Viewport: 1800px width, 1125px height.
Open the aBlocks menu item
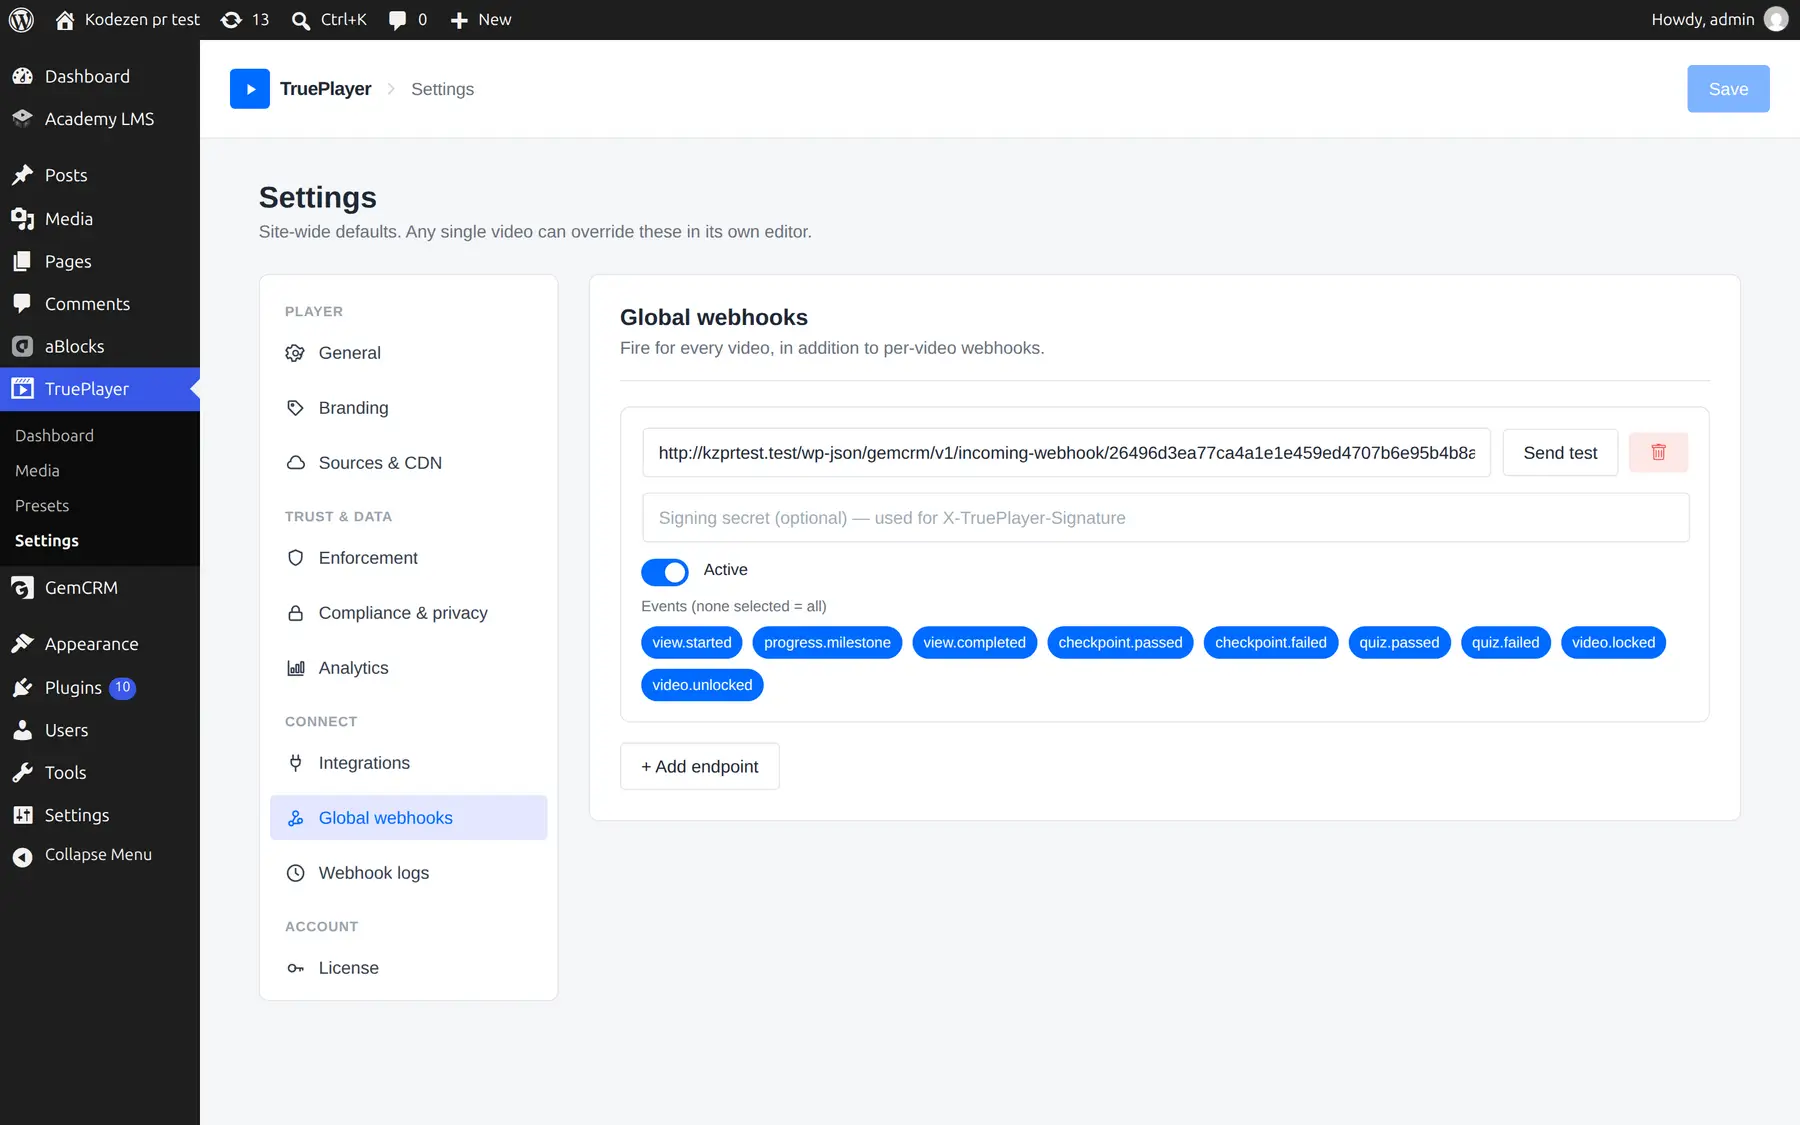click(100, 346)
